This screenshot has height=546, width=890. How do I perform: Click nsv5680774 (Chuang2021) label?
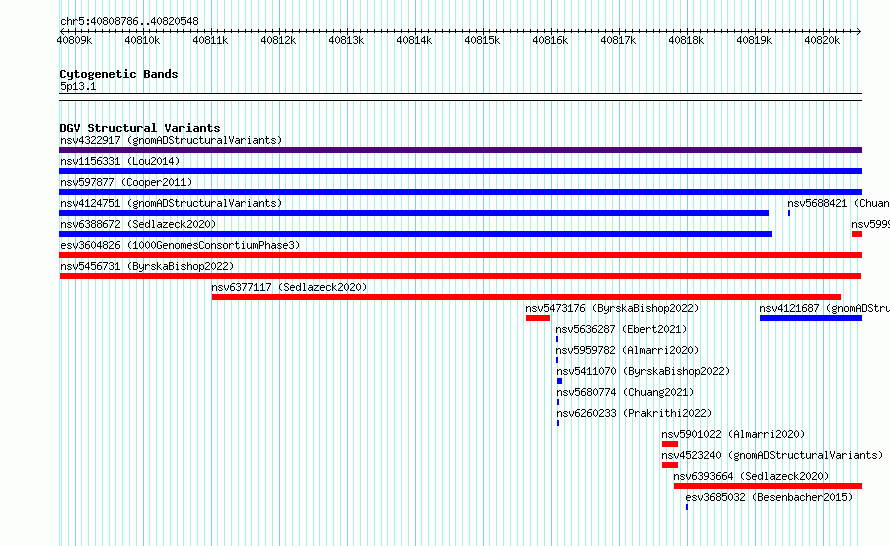click(x=625, y=392)
